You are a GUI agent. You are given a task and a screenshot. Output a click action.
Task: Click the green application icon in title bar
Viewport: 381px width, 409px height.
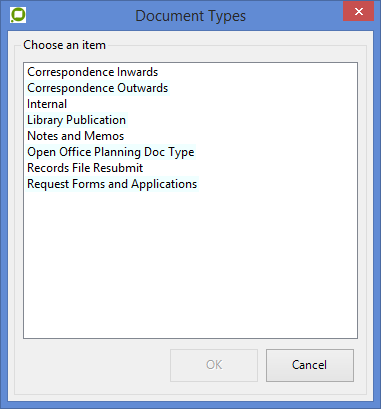pos(18,15)
